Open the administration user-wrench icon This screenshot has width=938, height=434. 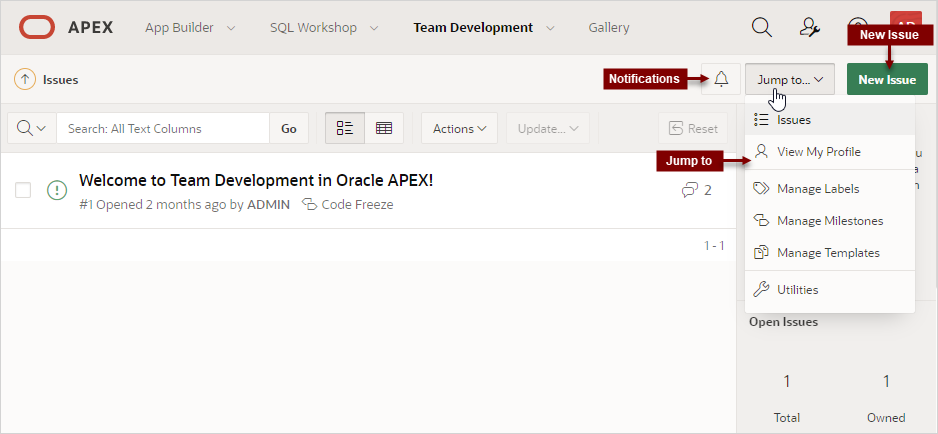(x=810, y=28)
